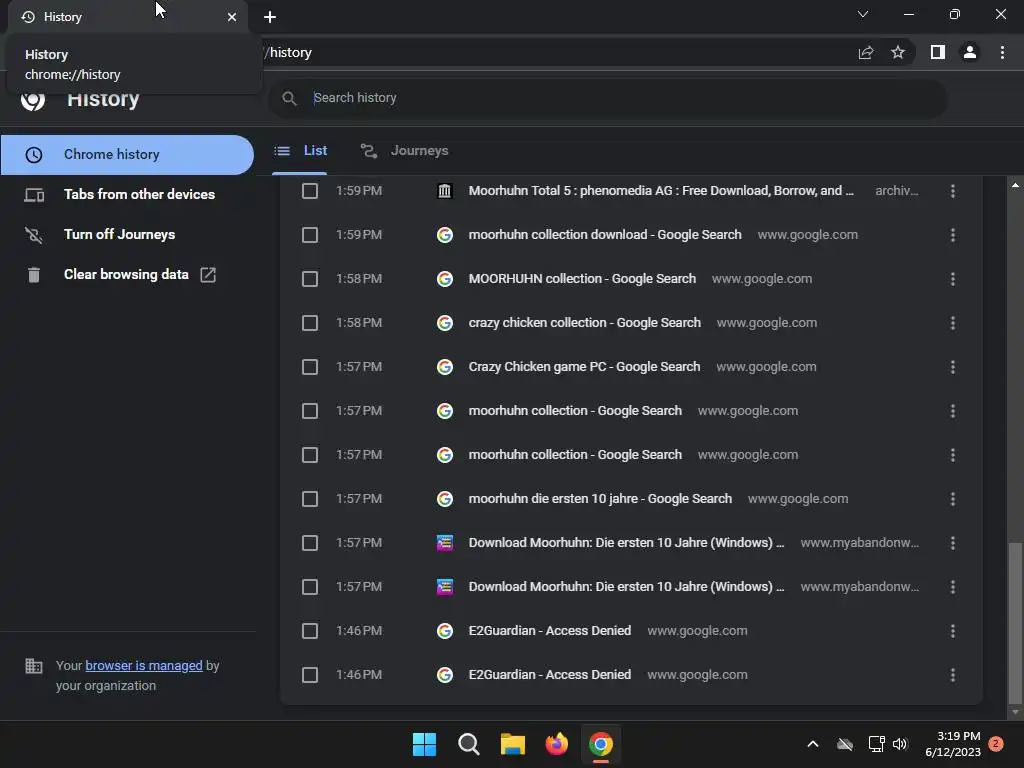Open Tabs from other devices

point(127,195)
